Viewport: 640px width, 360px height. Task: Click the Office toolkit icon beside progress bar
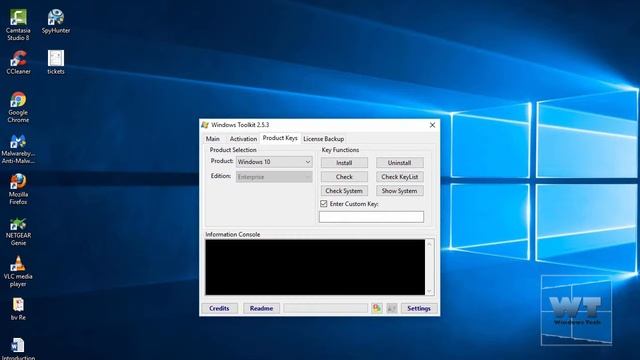[x=377, y=308]
